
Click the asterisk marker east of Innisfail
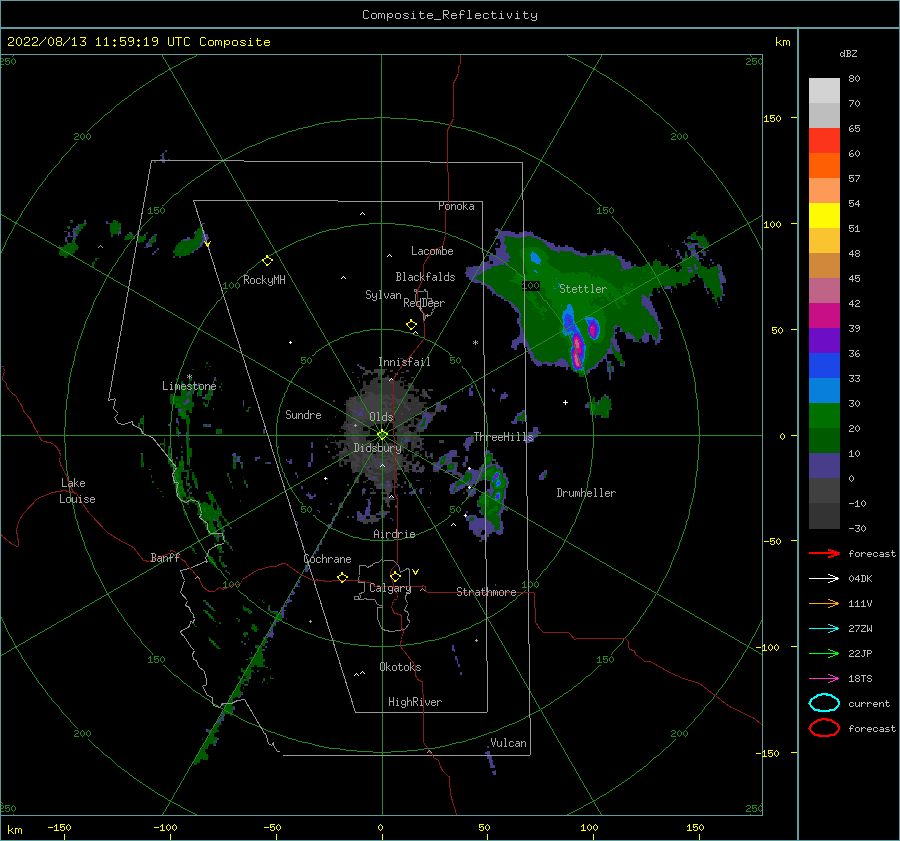tap(475, 343)
